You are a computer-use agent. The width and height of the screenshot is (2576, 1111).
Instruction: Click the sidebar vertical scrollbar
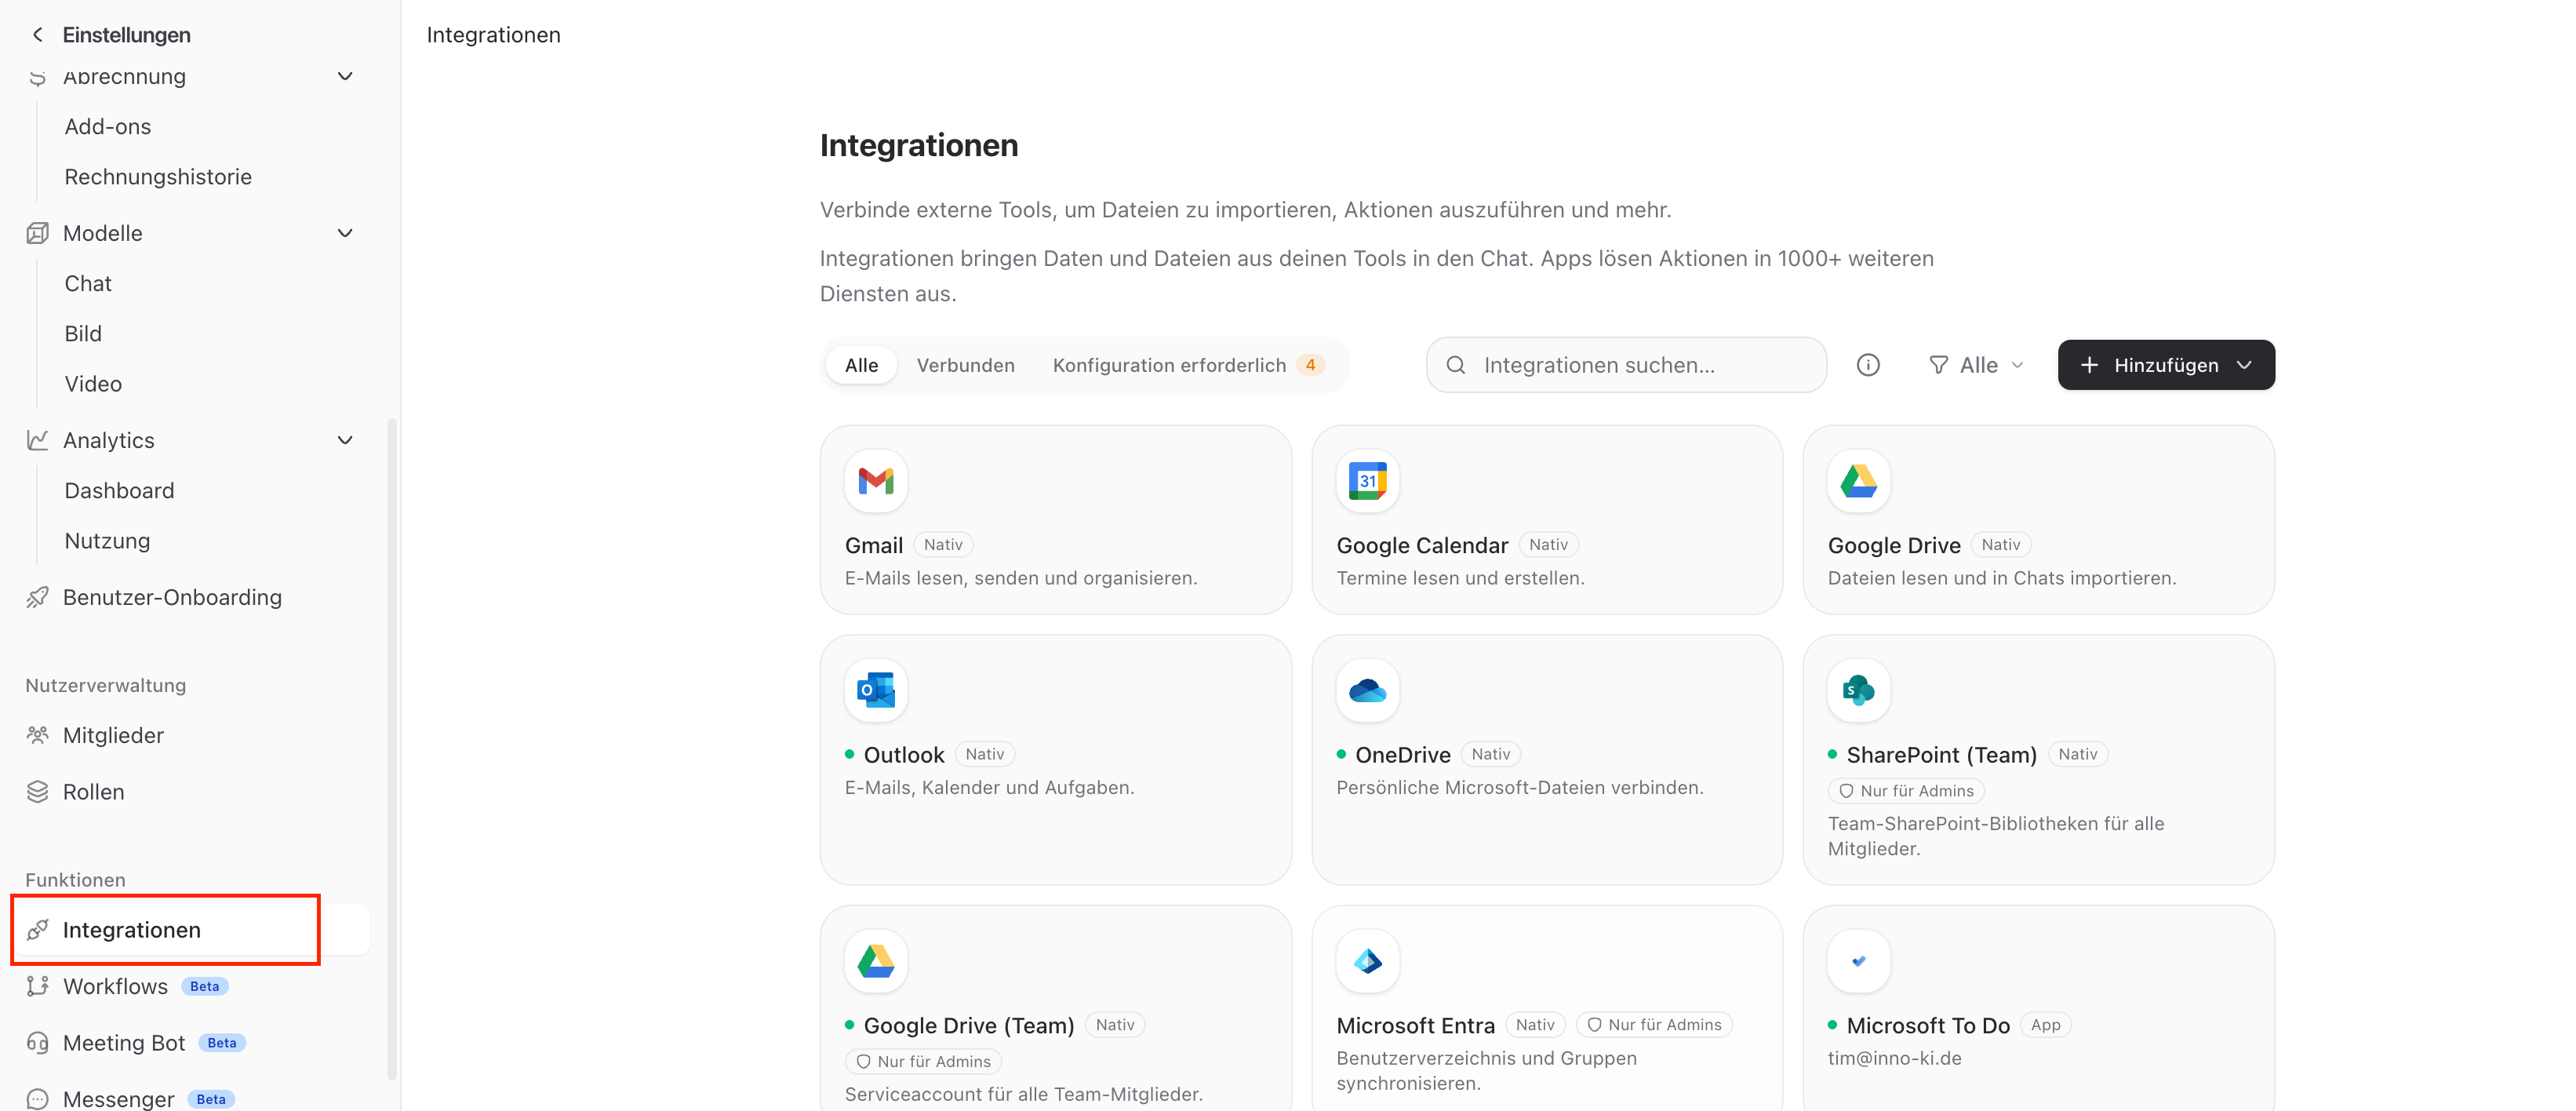(392, 748)
